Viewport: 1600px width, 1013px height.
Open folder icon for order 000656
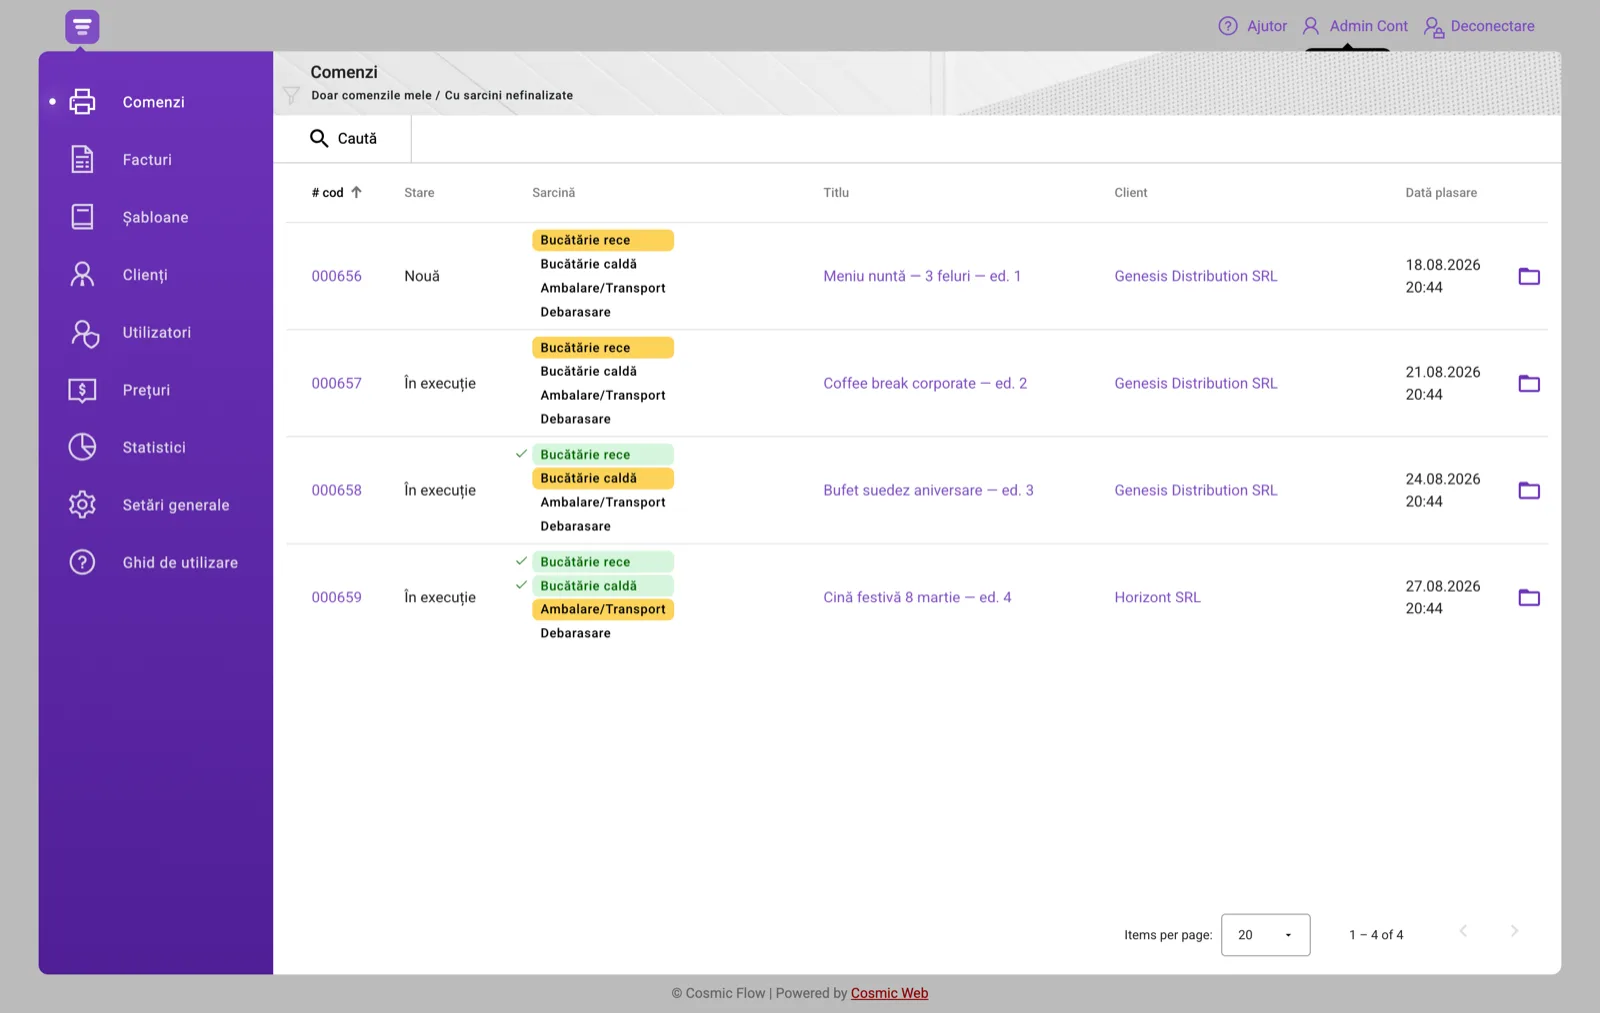1529,276
